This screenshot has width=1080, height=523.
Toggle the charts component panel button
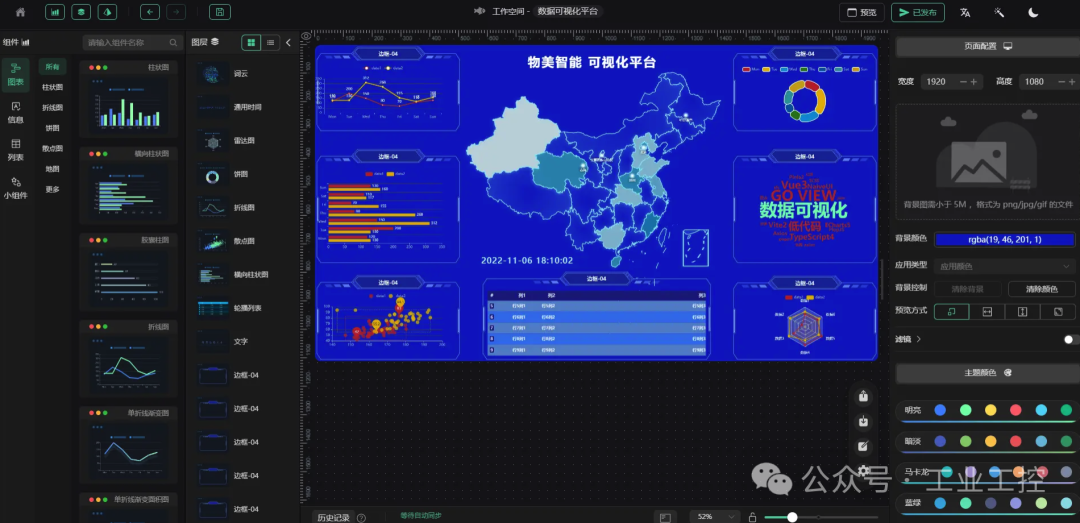[x=56, y=12]
